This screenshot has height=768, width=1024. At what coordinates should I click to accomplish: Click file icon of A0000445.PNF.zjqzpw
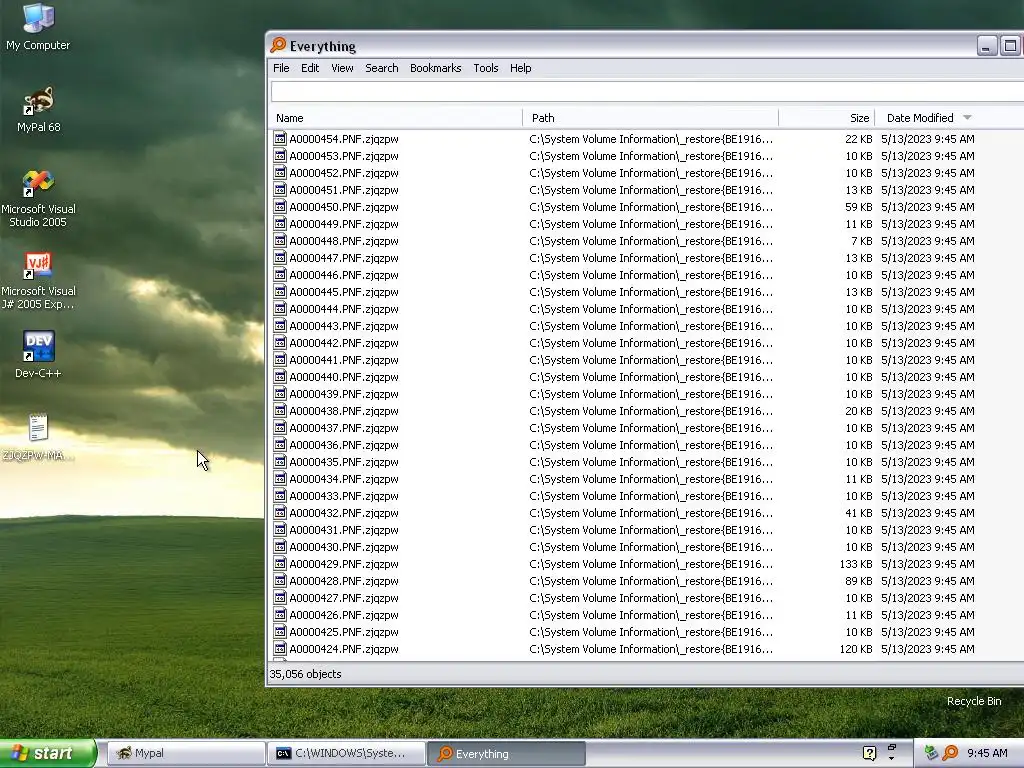(280, 291)
